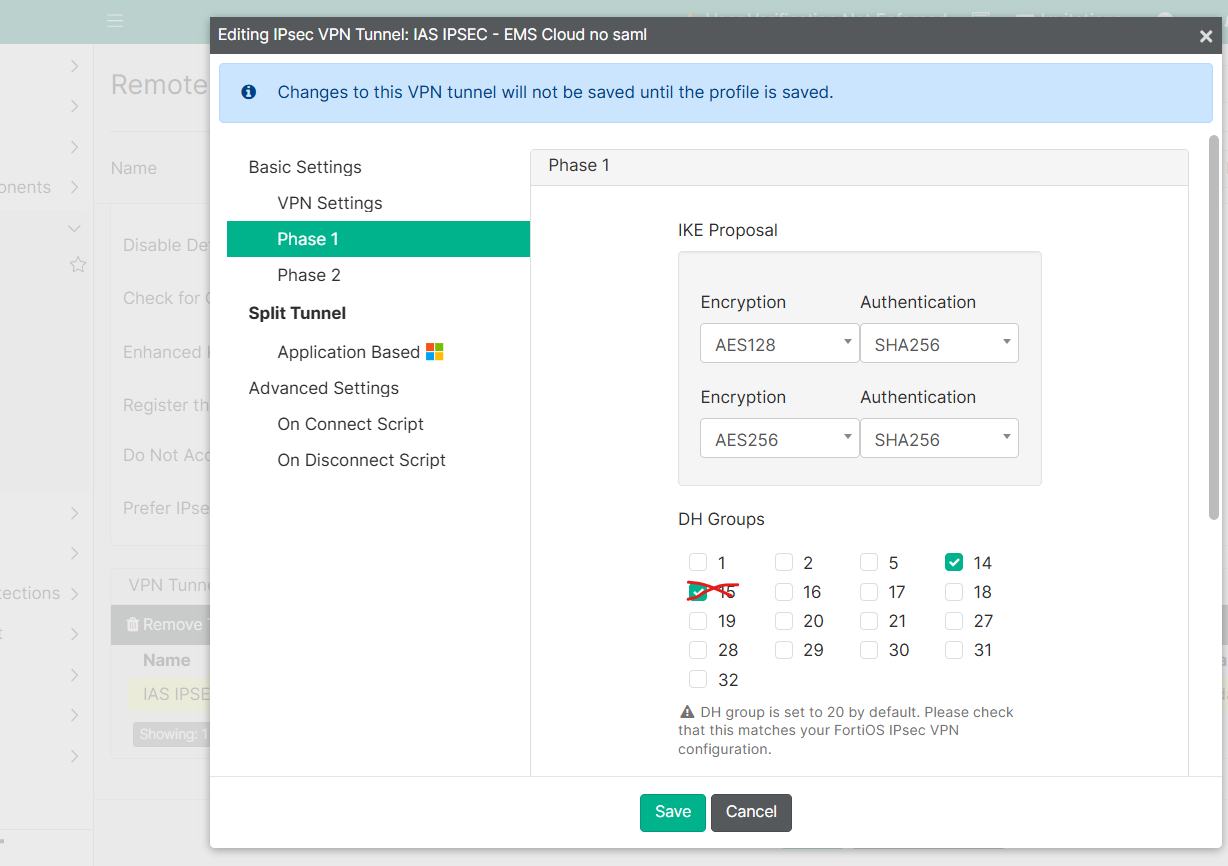This screenshot has height=866, width=1228.
Task: Click the dialog's vertical scrollbar
Action: click(1214, 327)
